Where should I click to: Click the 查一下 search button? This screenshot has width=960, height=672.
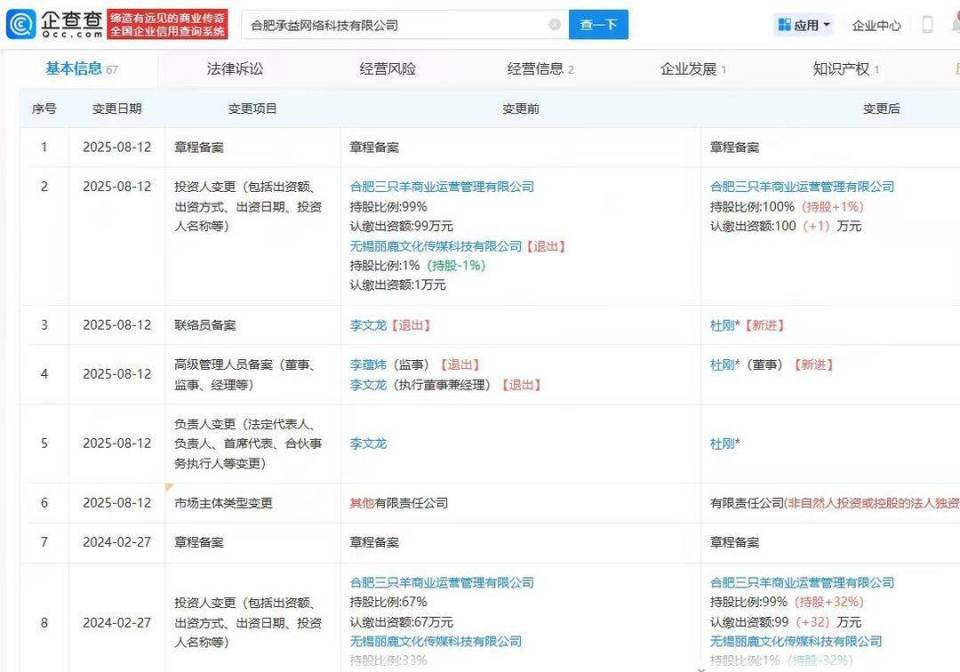coord(598,25)
